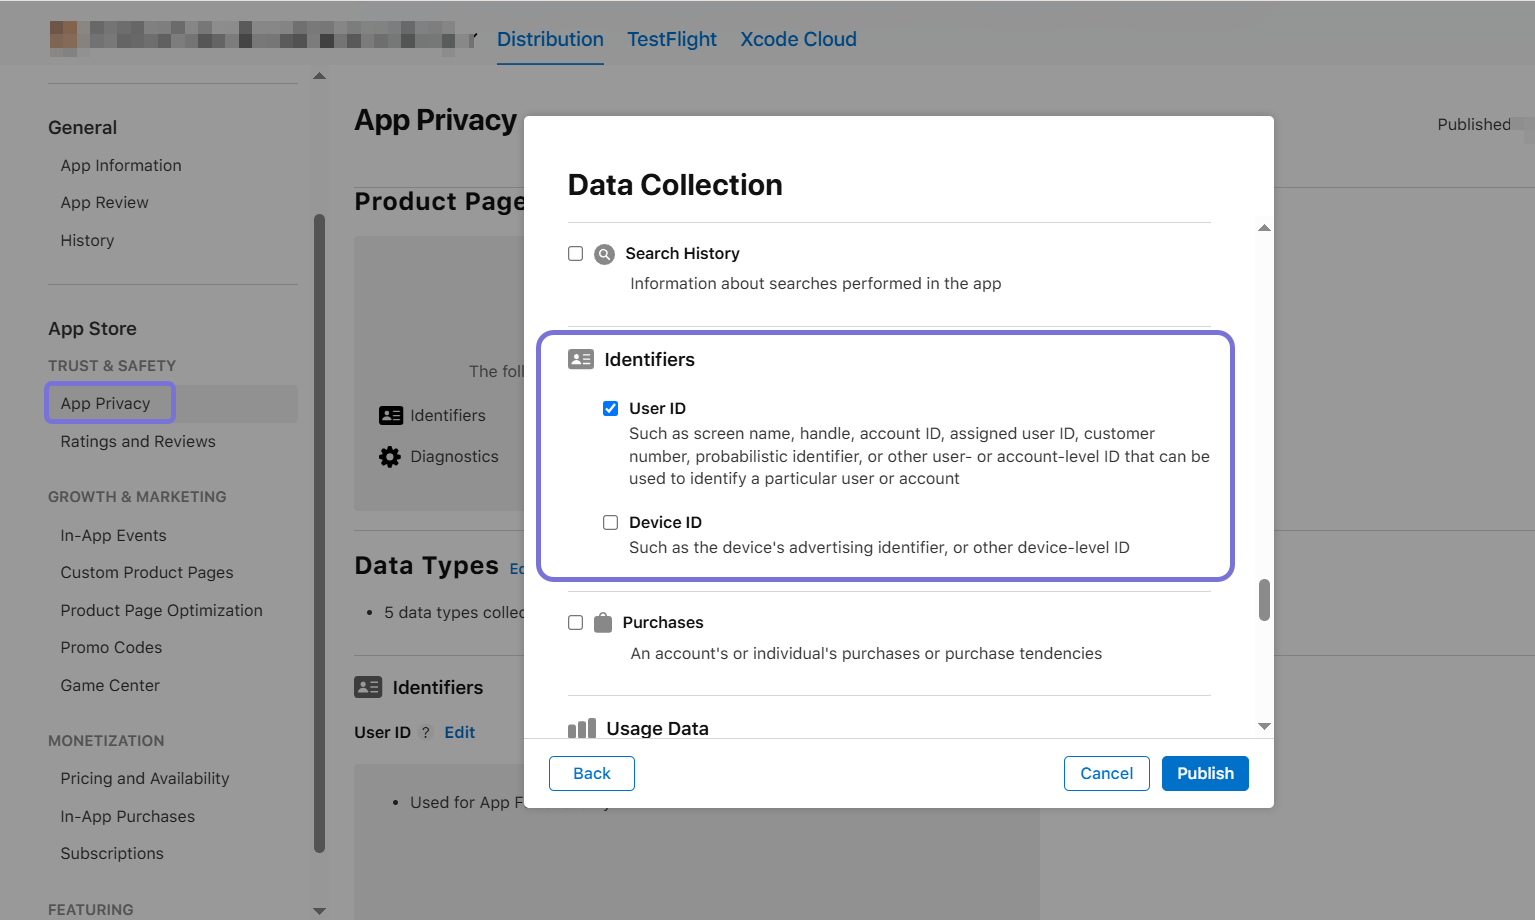Click the Purchases bag icon
This screenshot has height=920, width=1535.
[603, 623]
